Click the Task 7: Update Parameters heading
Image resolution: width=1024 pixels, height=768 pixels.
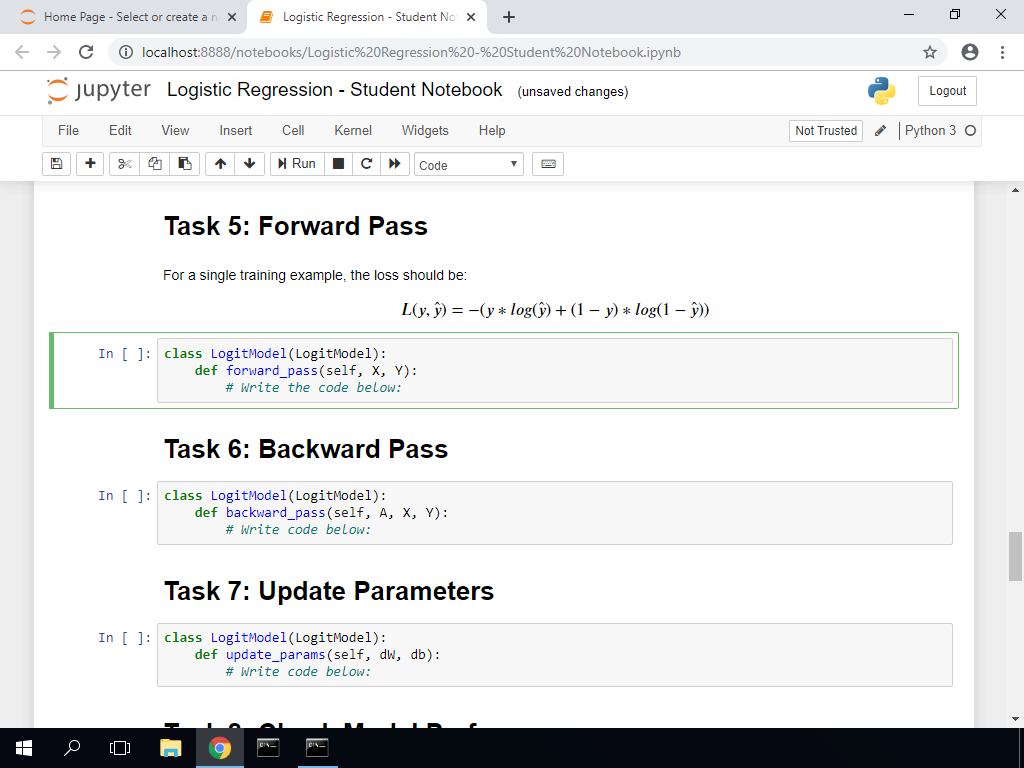[x=328, y=591]
